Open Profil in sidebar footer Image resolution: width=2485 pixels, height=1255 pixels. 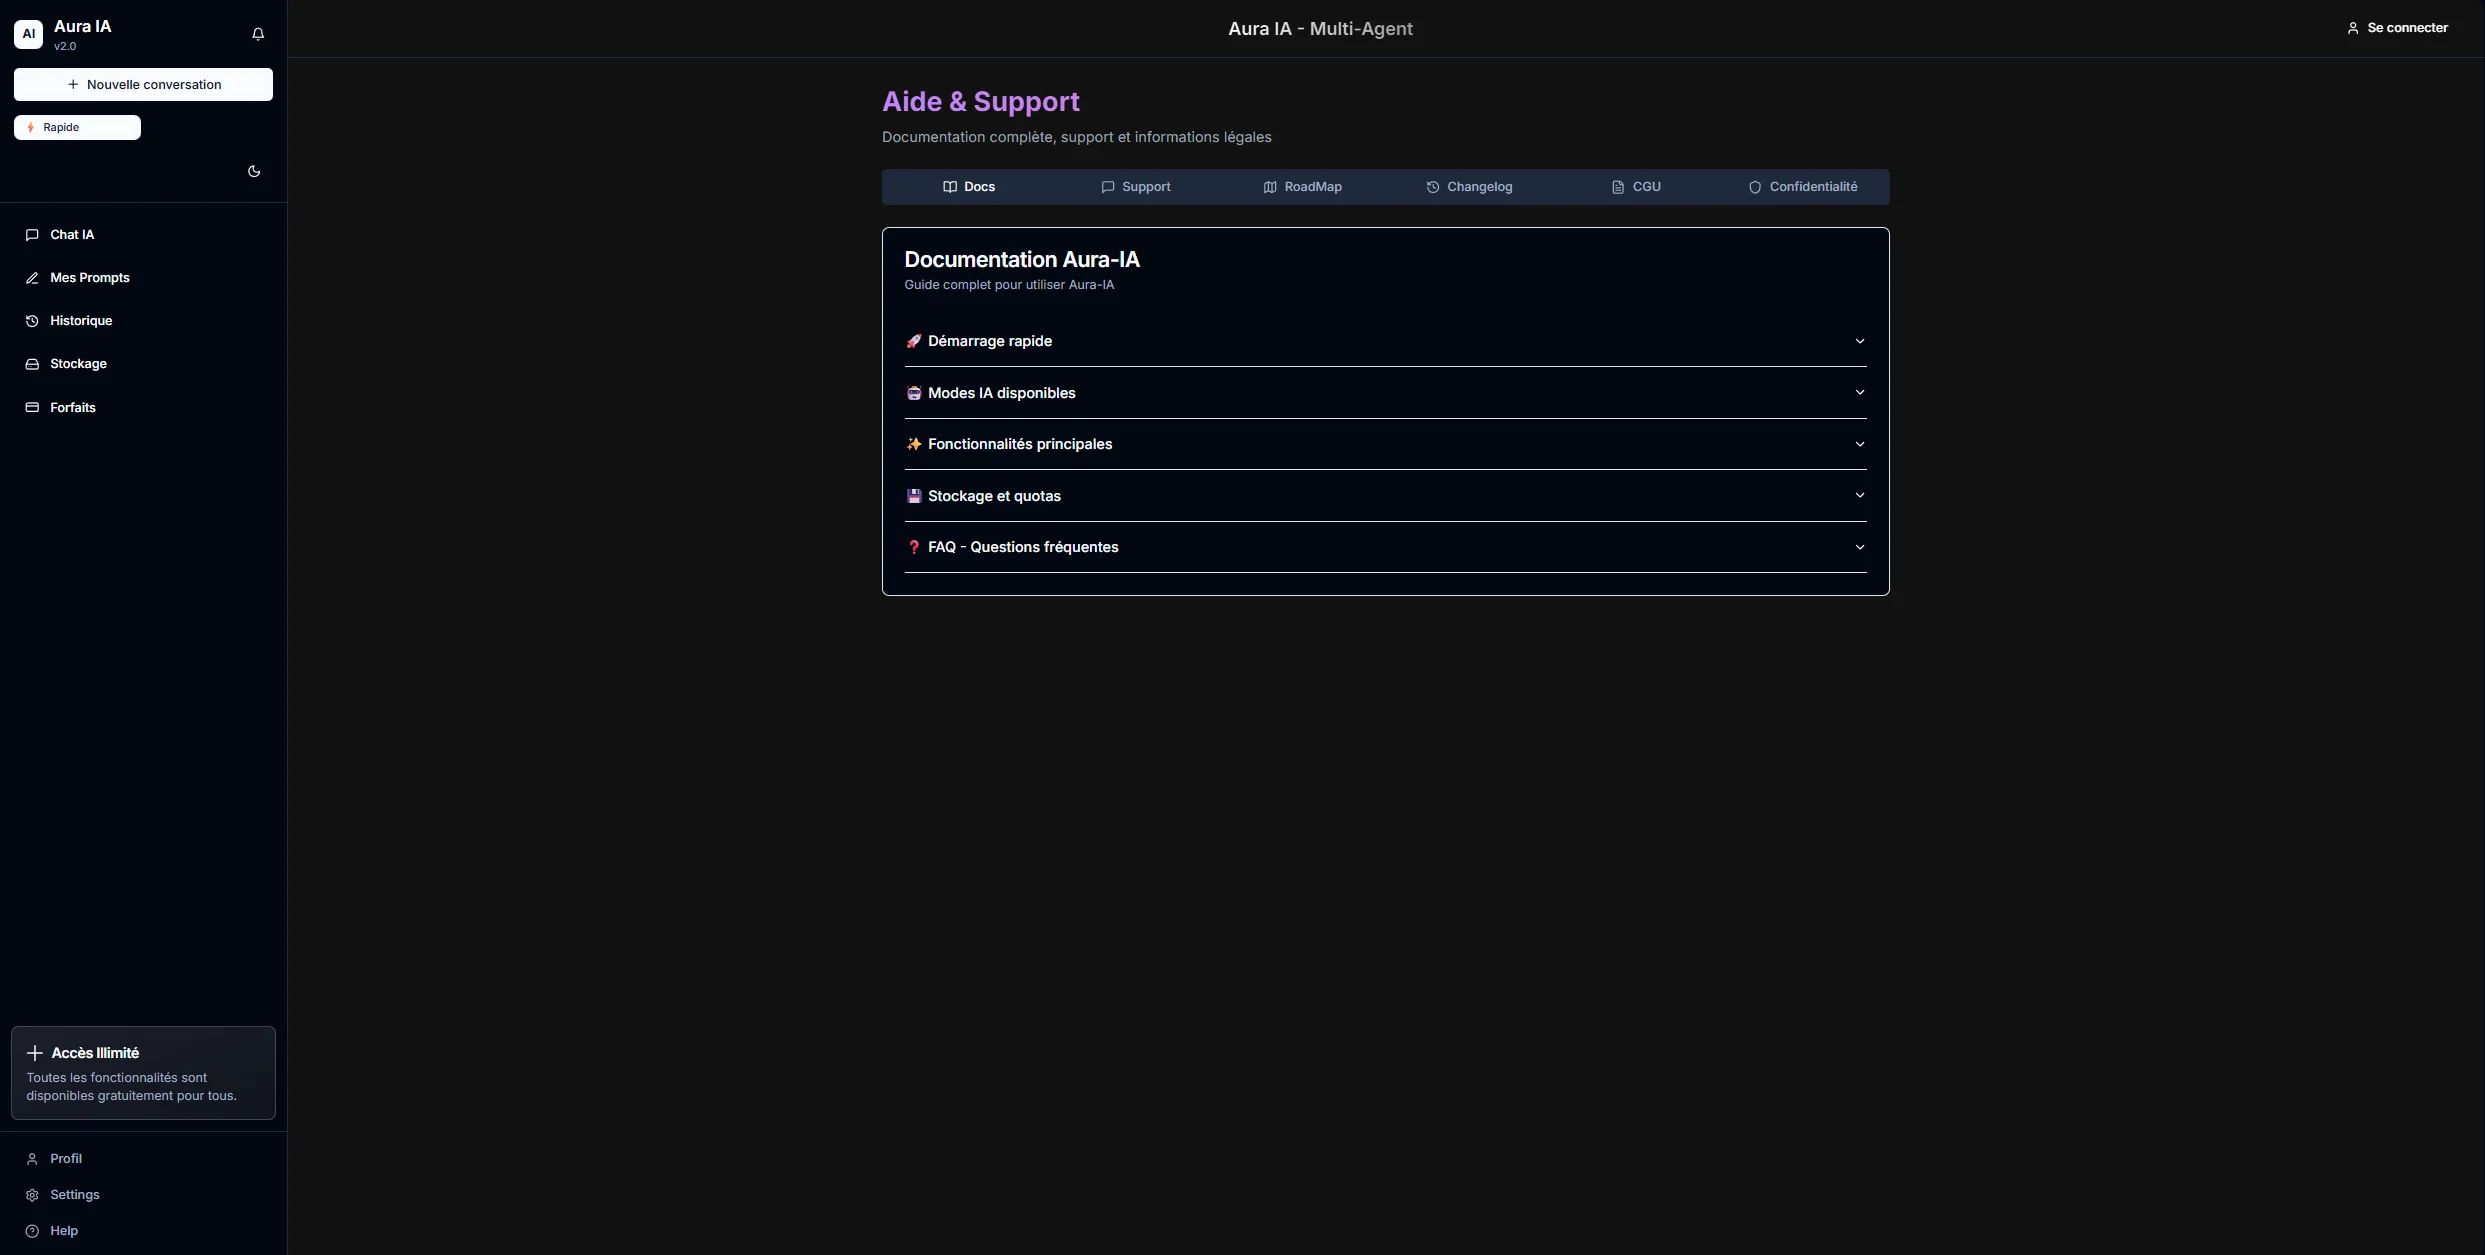(65, 1159)
